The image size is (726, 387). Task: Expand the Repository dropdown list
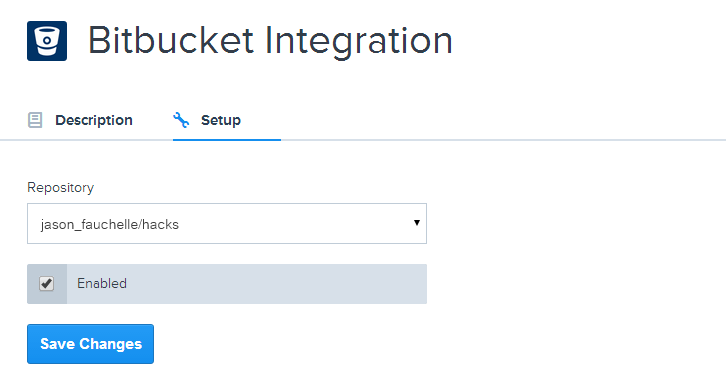coord(227,224)
